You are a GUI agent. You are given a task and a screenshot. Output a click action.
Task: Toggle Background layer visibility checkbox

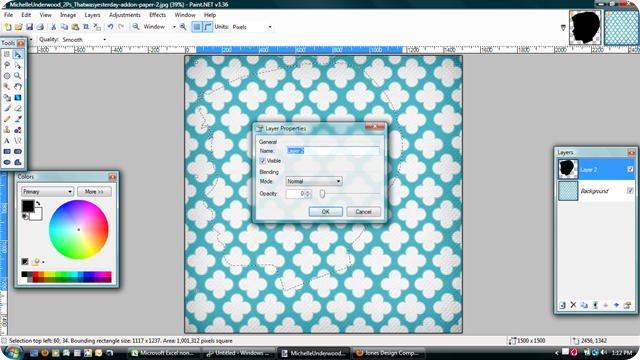(x=630, y=191)
